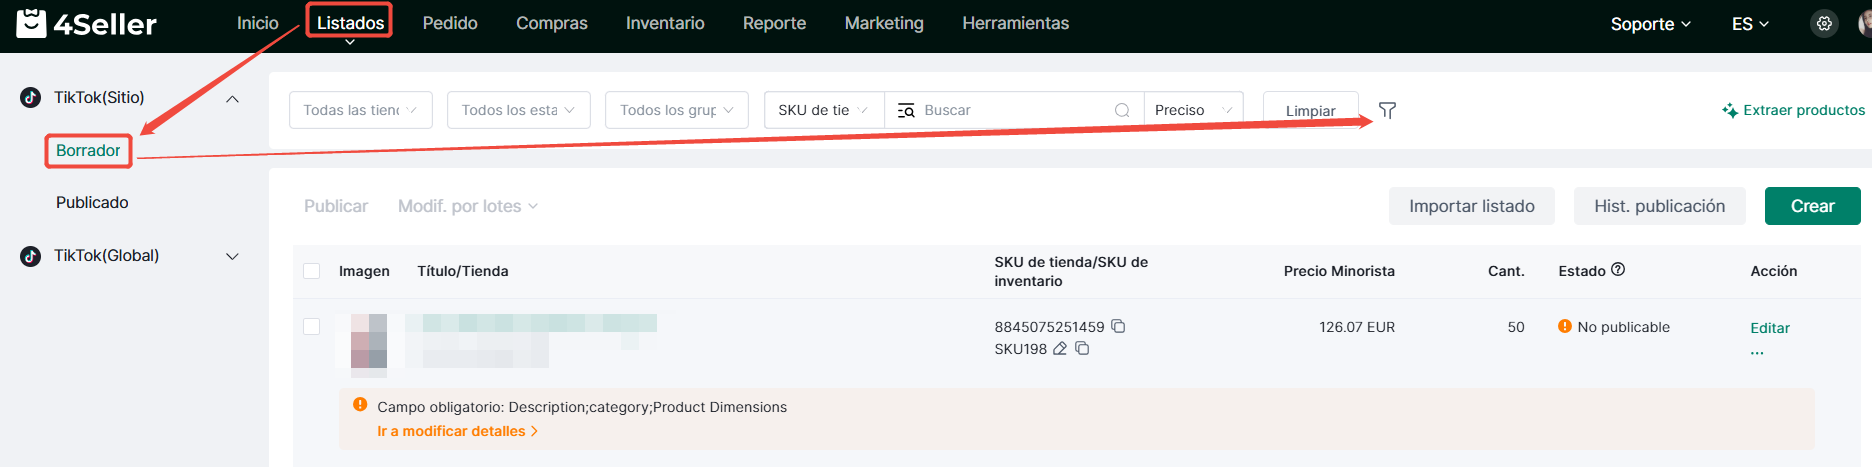Go to the Pedido menu
Viewport: 1872px width, 467px height.
coord(450,23)
